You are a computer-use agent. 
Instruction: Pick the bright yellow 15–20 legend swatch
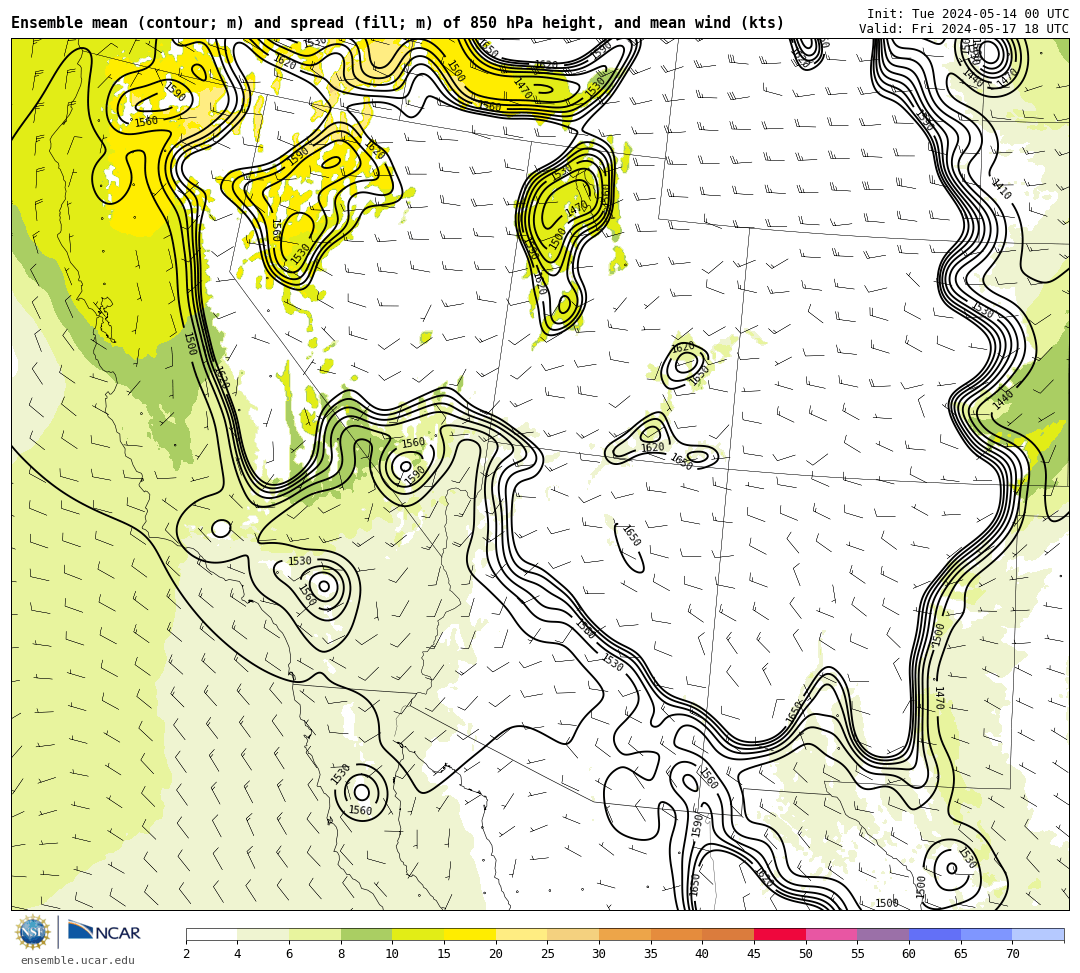pos(470,934)
